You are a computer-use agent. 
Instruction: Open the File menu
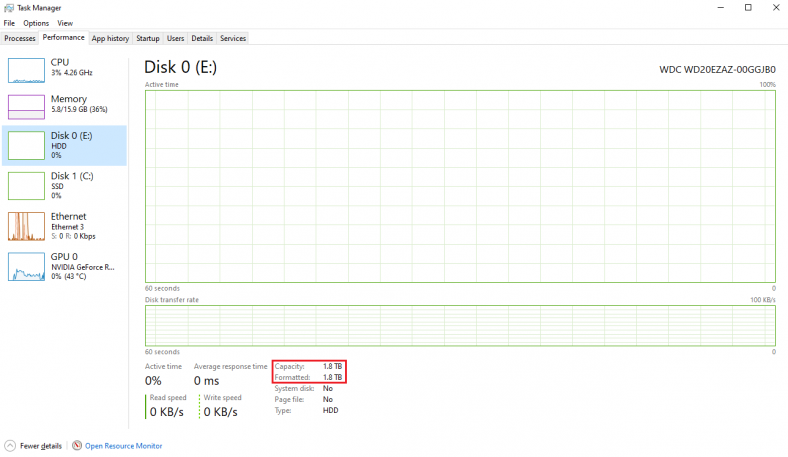9,23
